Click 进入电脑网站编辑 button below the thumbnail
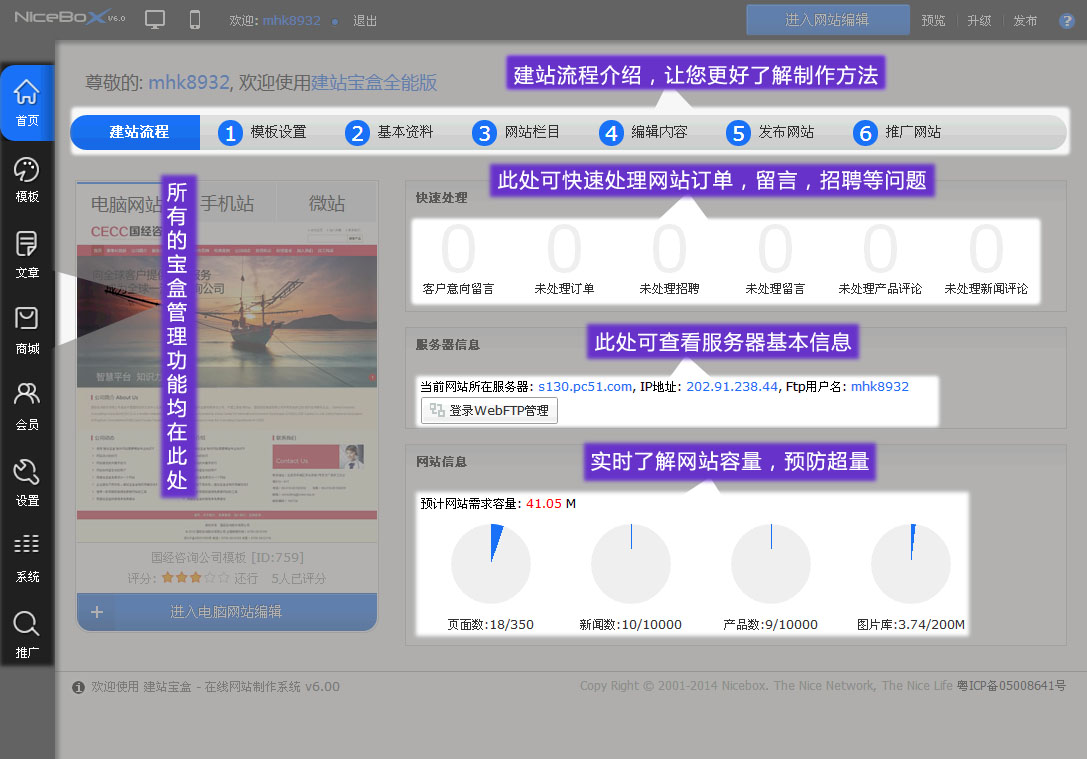Viewport: 1087px width, 759px height. (x=227, y=612)
